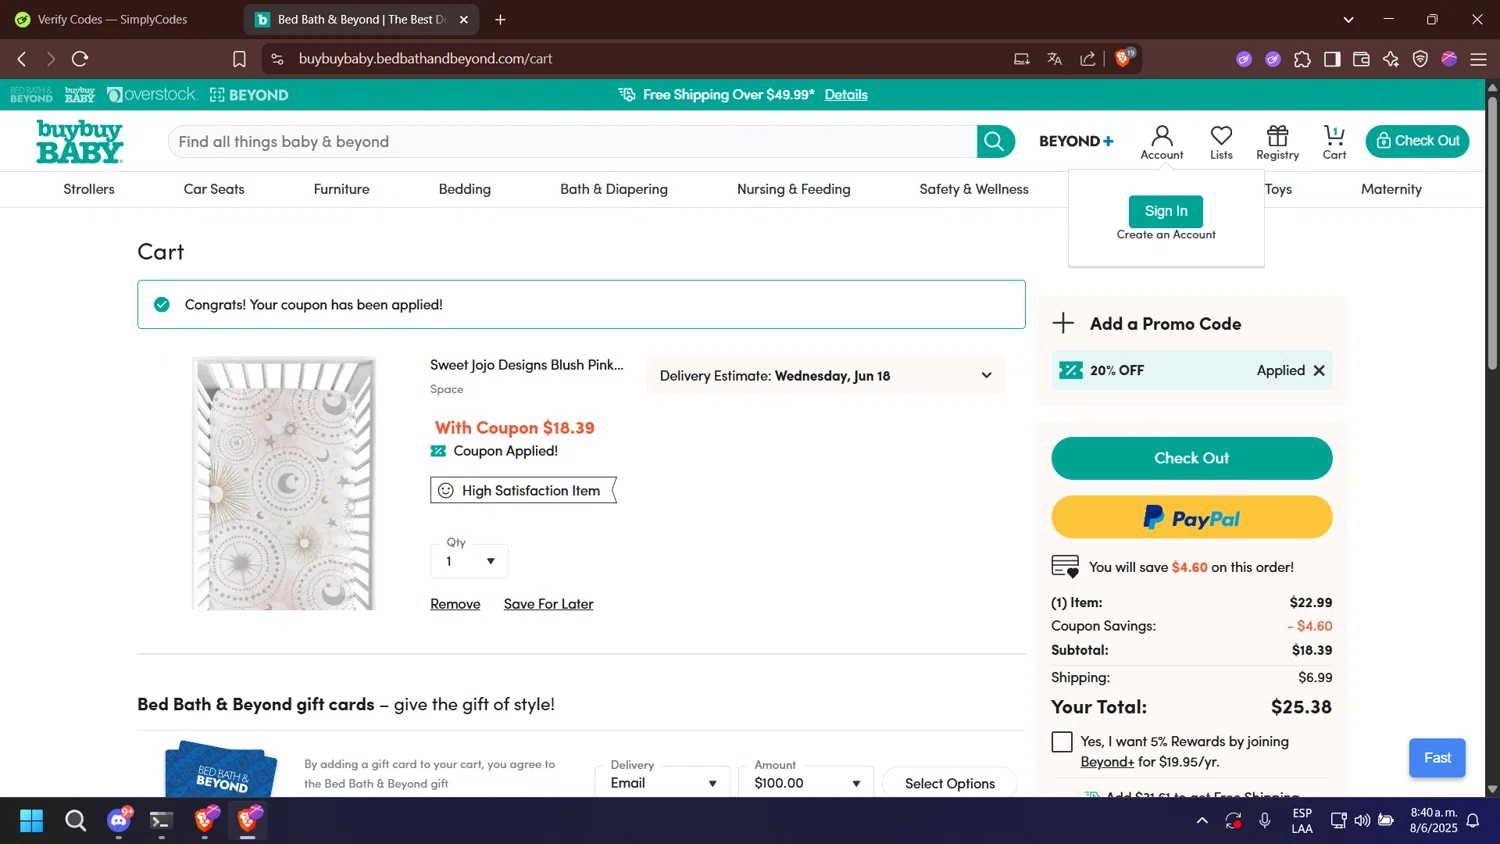Open Brave Shields icon
Viewport: 1500px width, 844px height.
[1124, 58]
